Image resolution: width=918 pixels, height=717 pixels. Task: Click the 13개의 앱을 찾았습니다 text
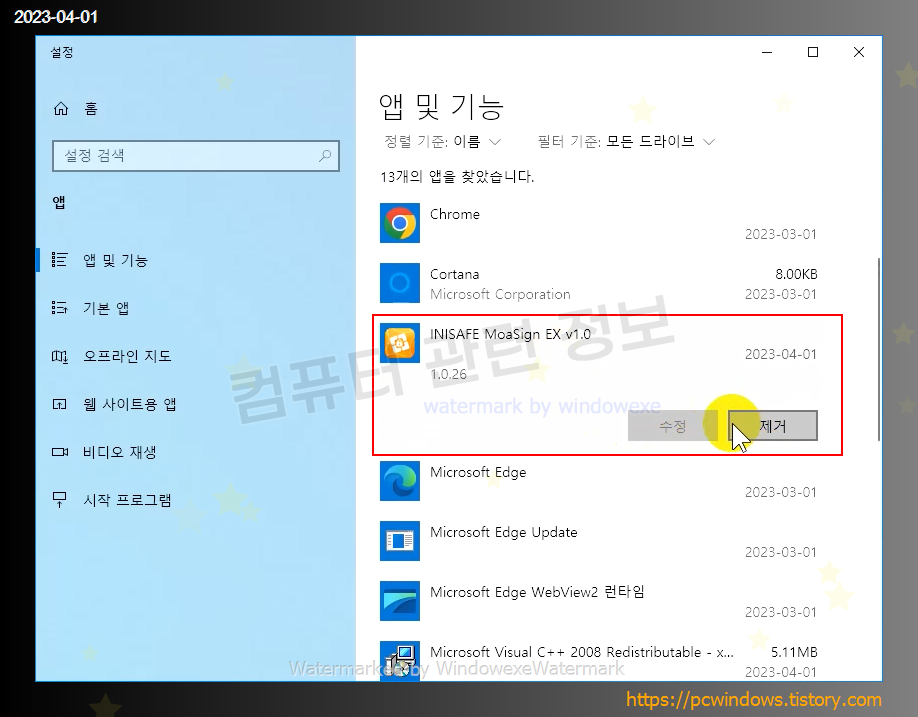457,177
